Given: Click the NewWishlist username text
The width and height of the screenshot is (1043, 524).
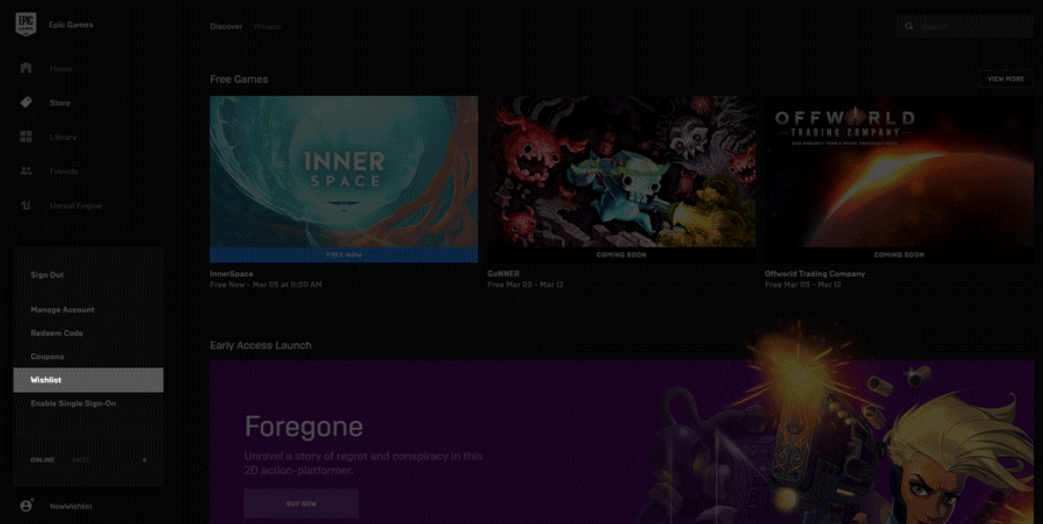Looking at the screenshot, I should [x=71, y=507].
